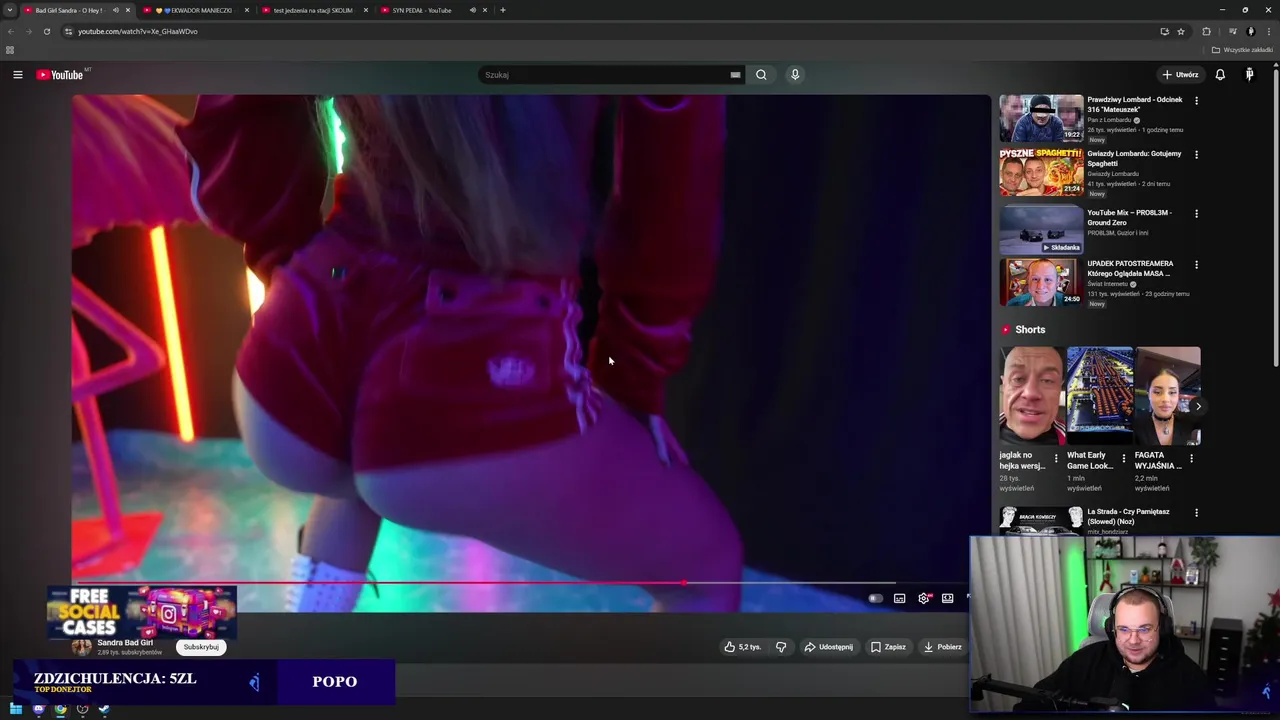Open a new browser tab
The height and width of the screenshot is (720, 1280).
502,10
